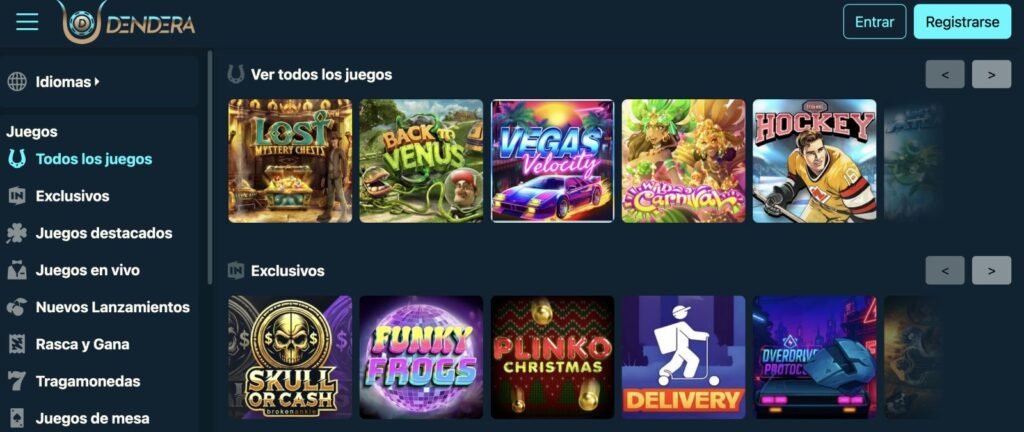The image size is (1024, 432).
Task: Select Rasca y Gana in sidebar
Action: [82, 345]
